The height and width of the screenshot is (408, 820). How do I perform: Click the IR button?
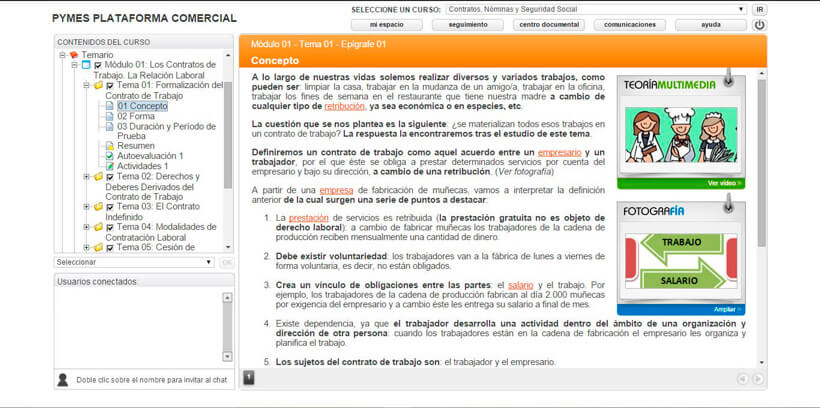point(759,9)
